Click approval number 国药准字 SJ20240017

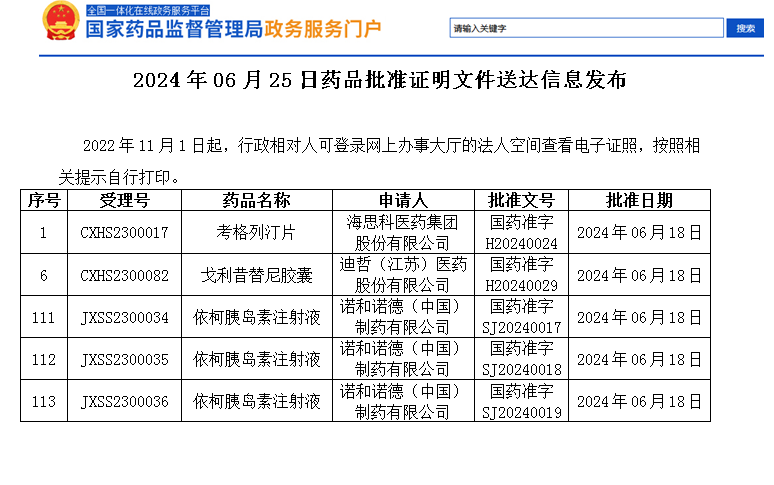(521, 317)
